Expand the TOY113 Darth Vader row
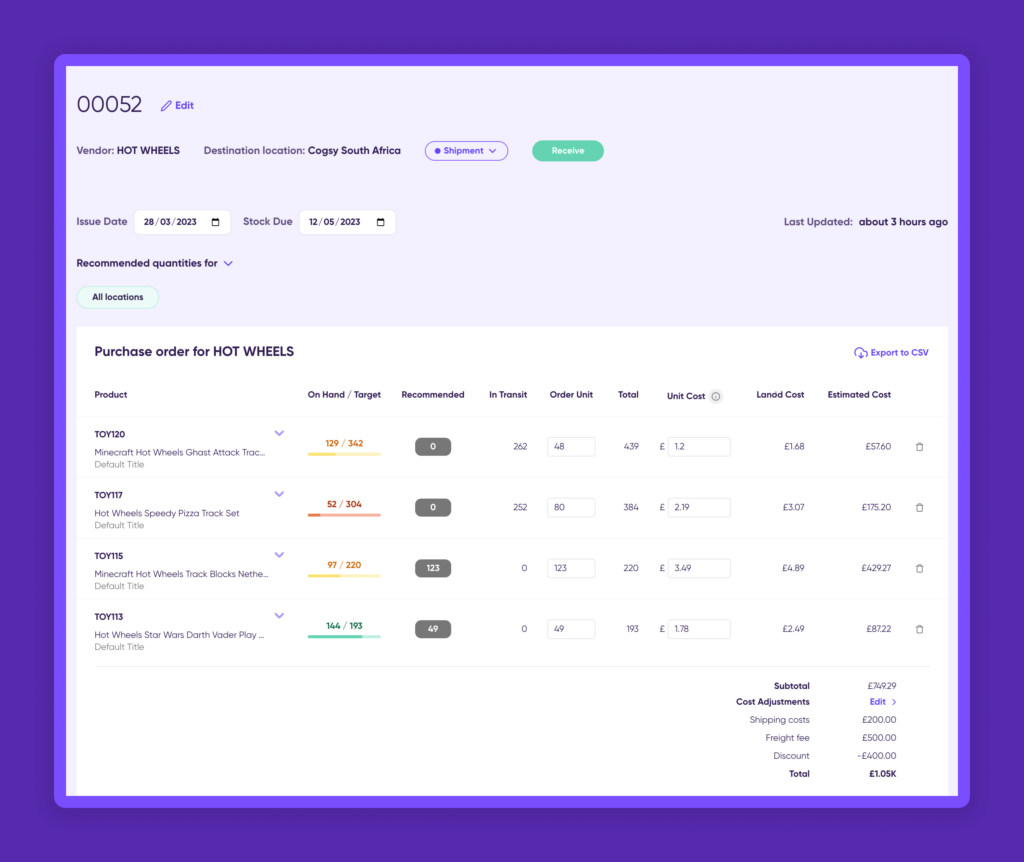This screenshot has width=1024, height=862. (x=279, y=615)
